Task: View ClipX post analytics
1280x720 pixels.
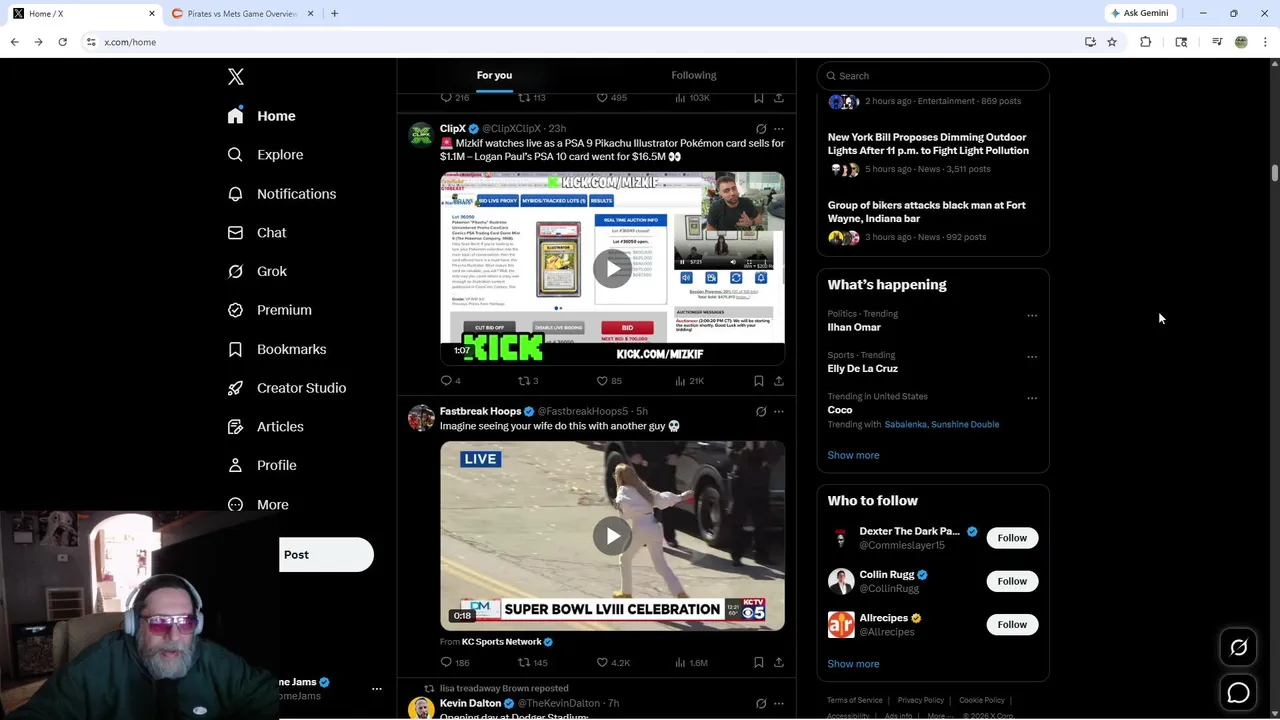Action: coord(689,381)
